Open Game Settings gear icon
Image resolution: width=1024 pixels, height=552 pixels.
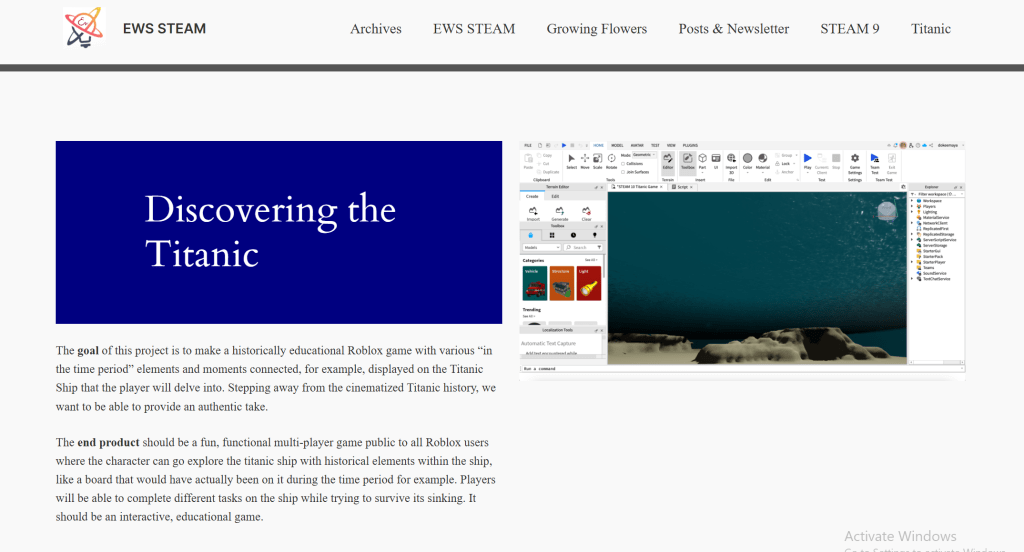coord(855,160)
